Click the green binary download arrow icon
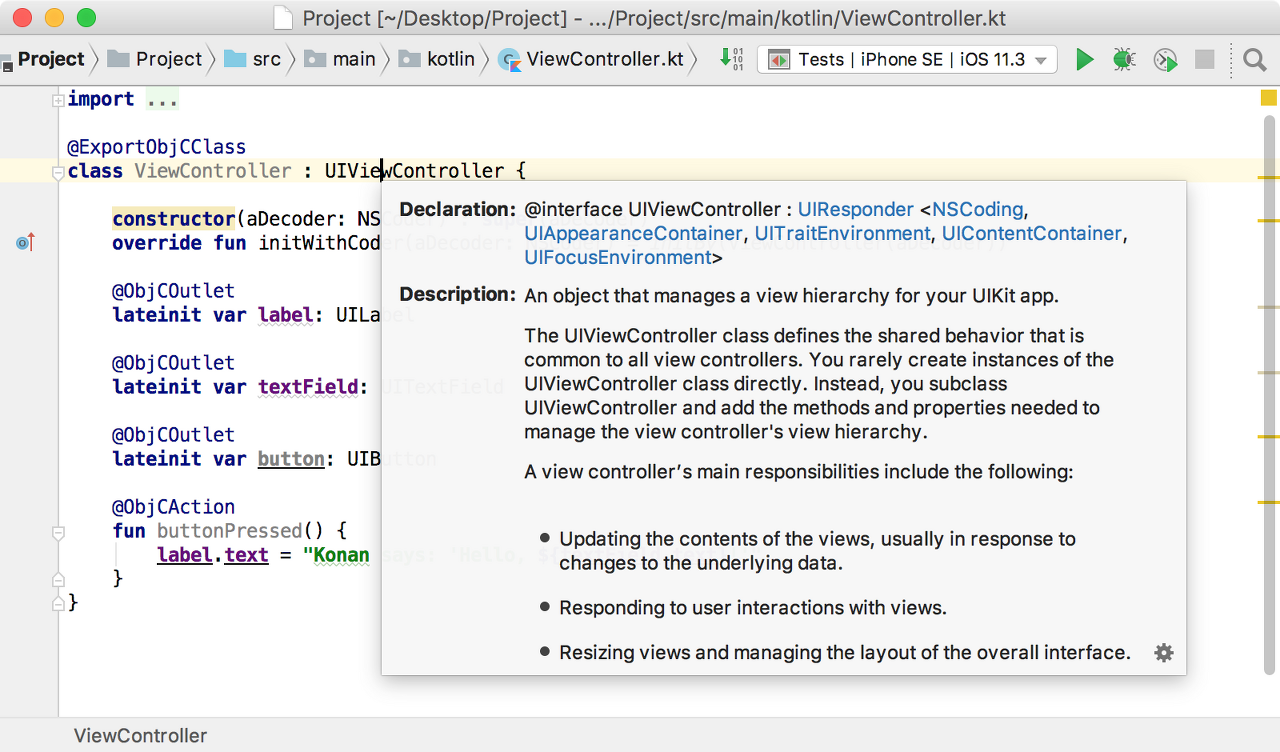Image resolution: width=1280 pixels, height=752 pixels. coord(731,59)
